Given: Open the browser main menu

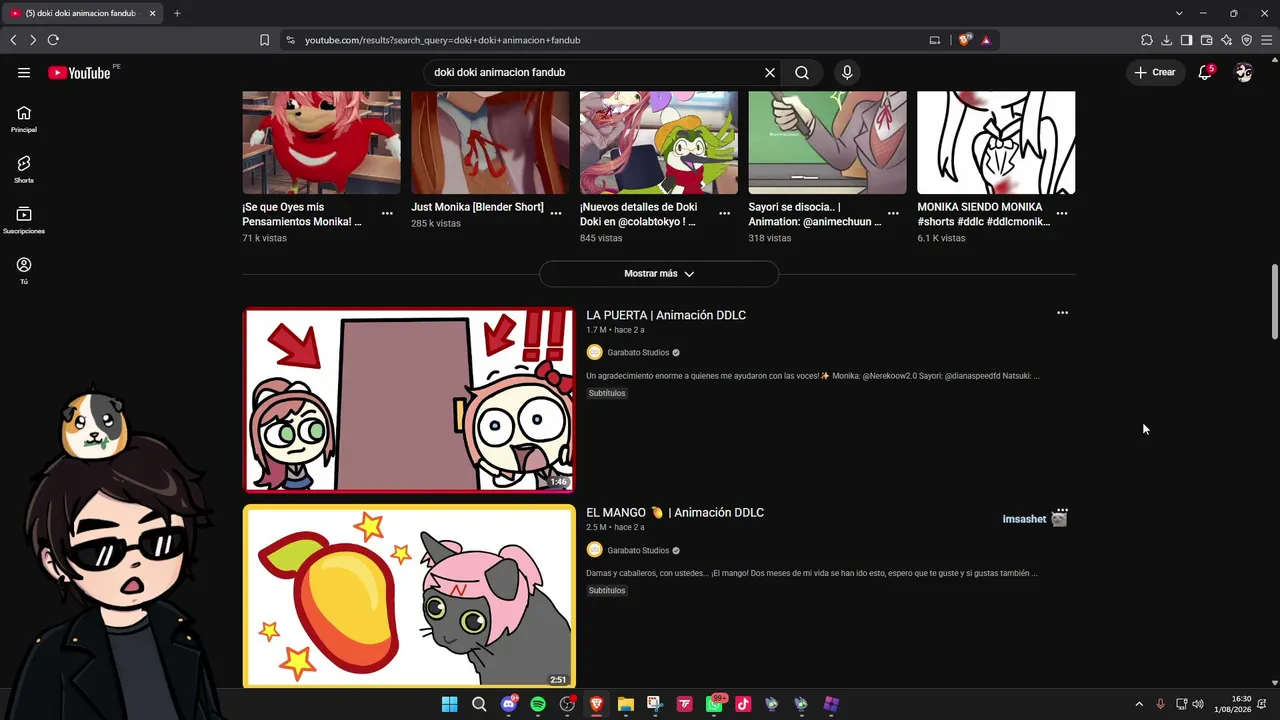Looking at the screenshot, I should pyautogui.click(x=1266, y=40).
